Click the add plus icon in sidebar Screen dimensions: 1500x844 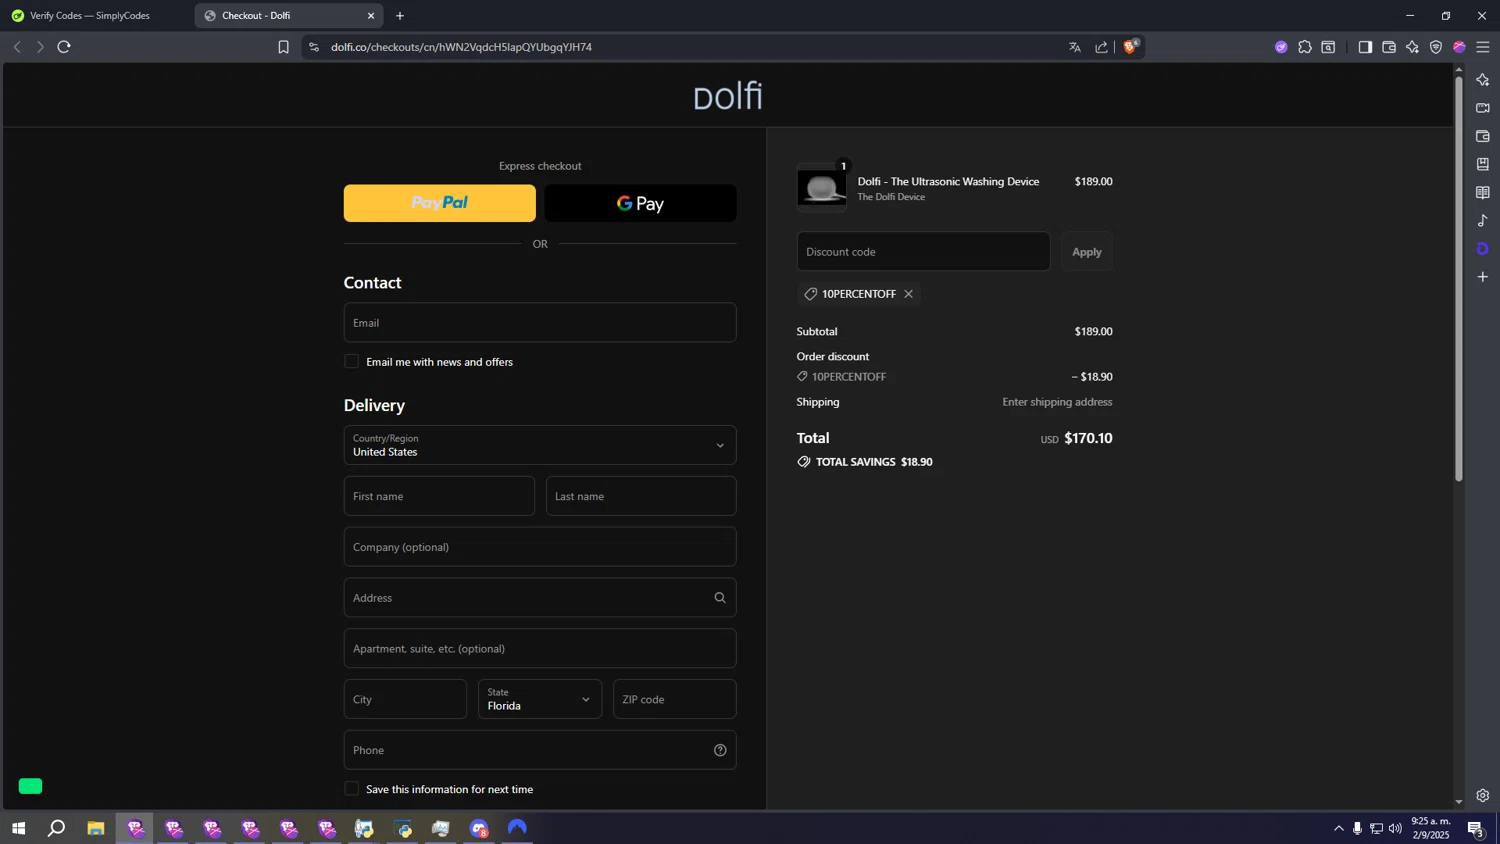tap(1483, 277)
